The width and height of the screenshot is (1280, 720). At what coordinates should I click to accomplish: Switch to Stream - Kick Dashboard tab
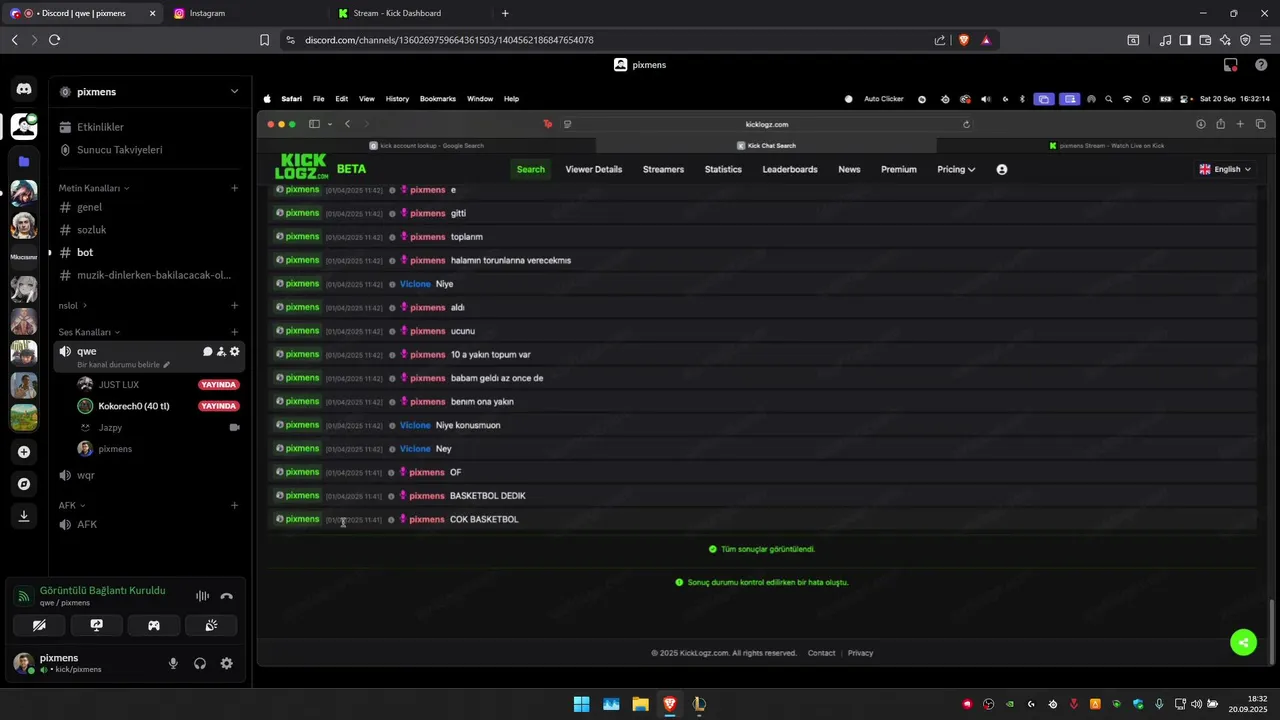[410, 13]
